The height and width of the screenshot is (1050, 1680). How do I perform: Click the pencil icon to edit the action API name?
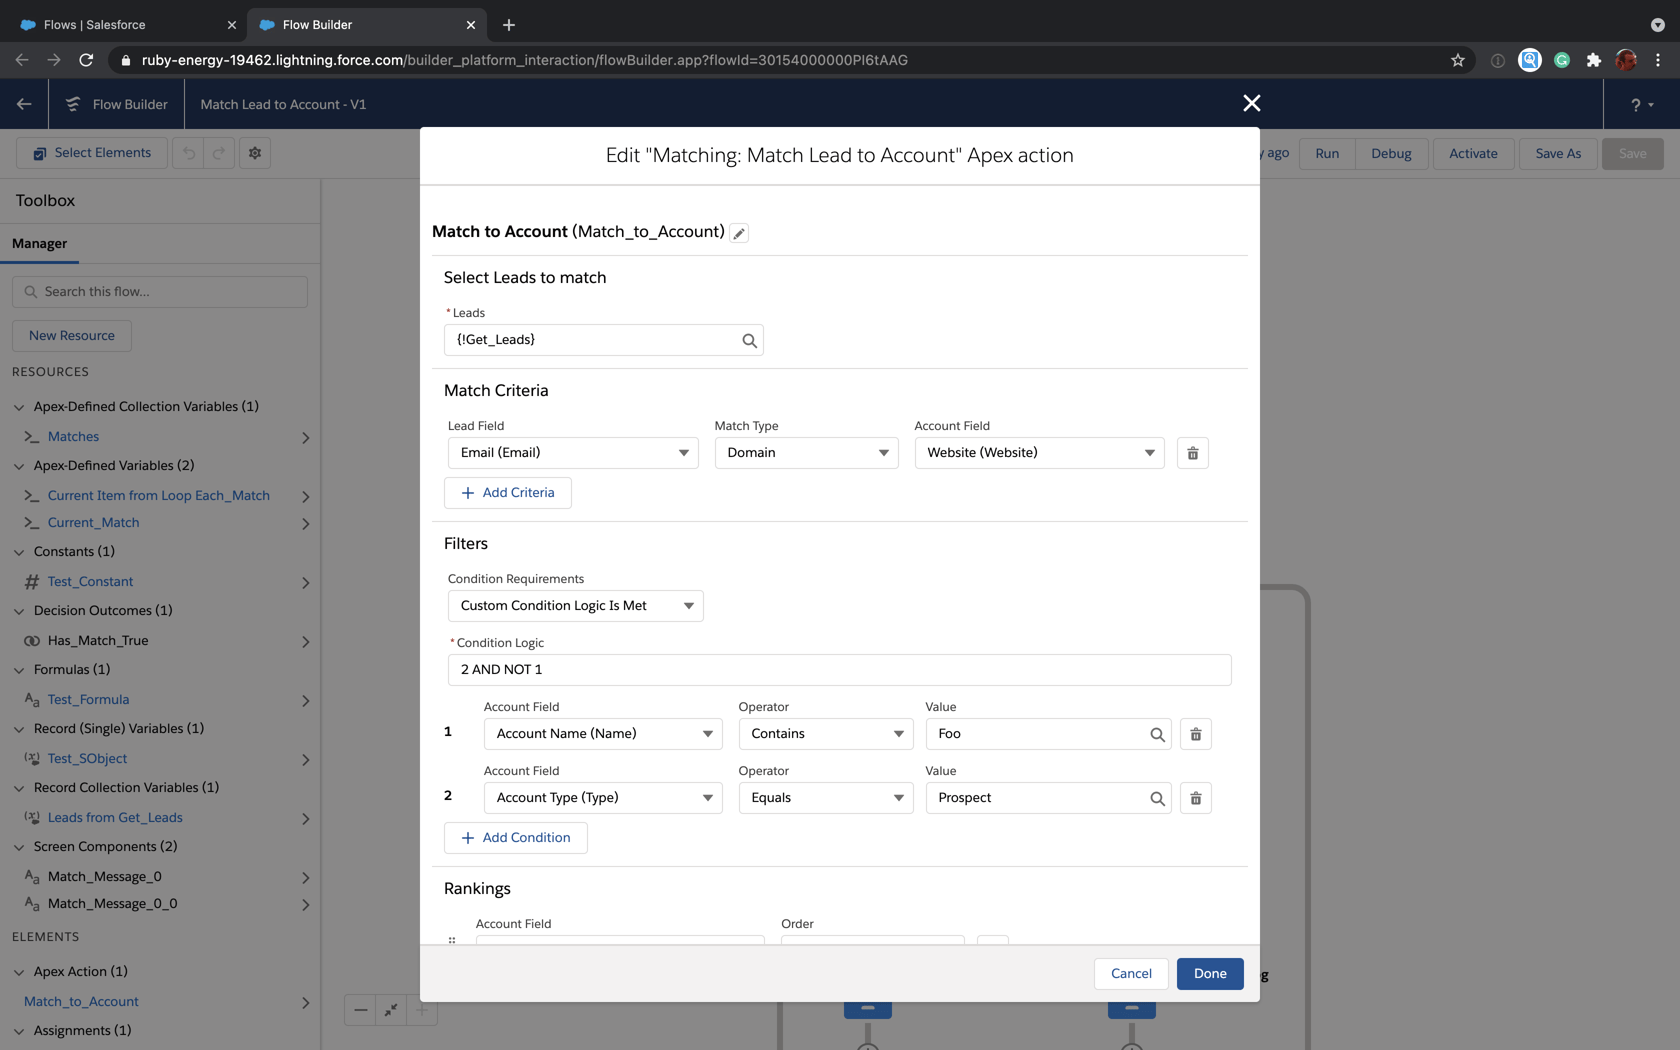click(x=739, y=232)
